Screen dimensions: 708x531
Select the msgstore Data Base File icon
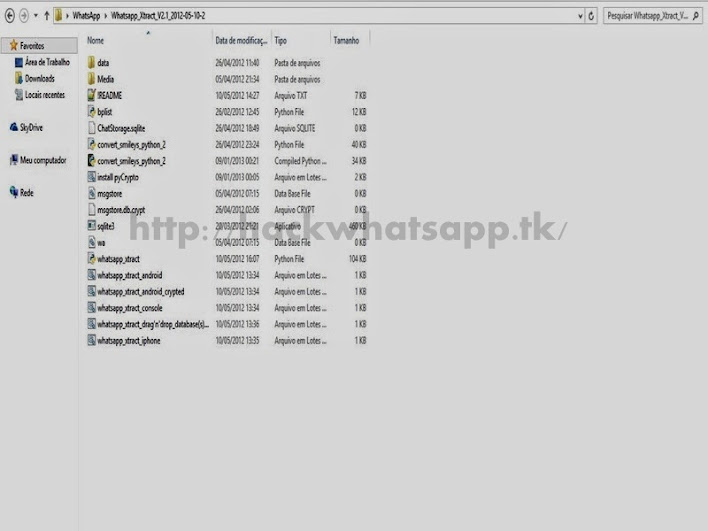point(91,193)
